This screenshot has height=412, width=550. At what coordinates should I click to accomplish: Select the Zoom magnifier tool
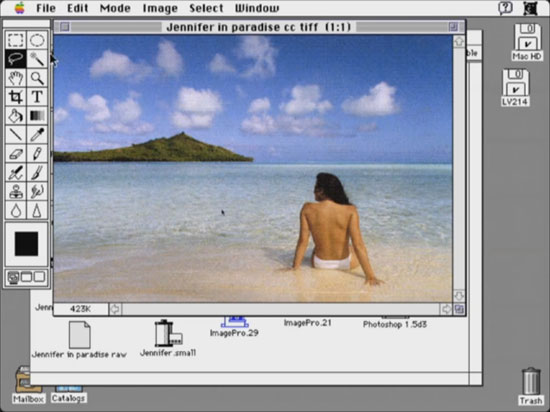(x=37, y=78)
